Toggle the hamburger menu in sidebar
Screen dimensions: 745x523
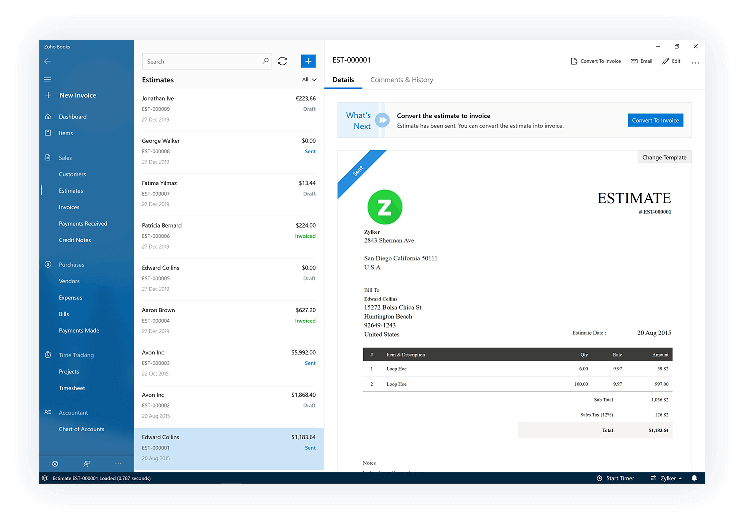[47, 78]
